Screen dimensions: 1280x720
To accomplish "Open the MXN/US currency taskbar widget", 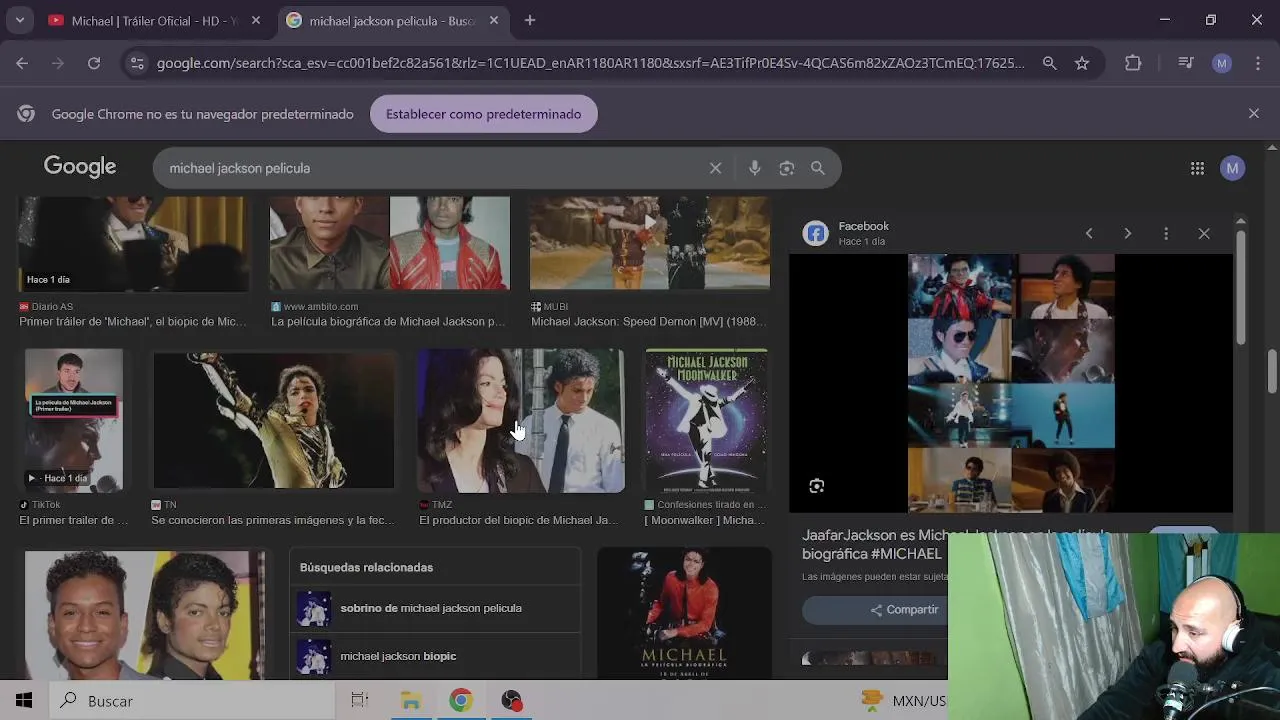I will tap(904, 701).
